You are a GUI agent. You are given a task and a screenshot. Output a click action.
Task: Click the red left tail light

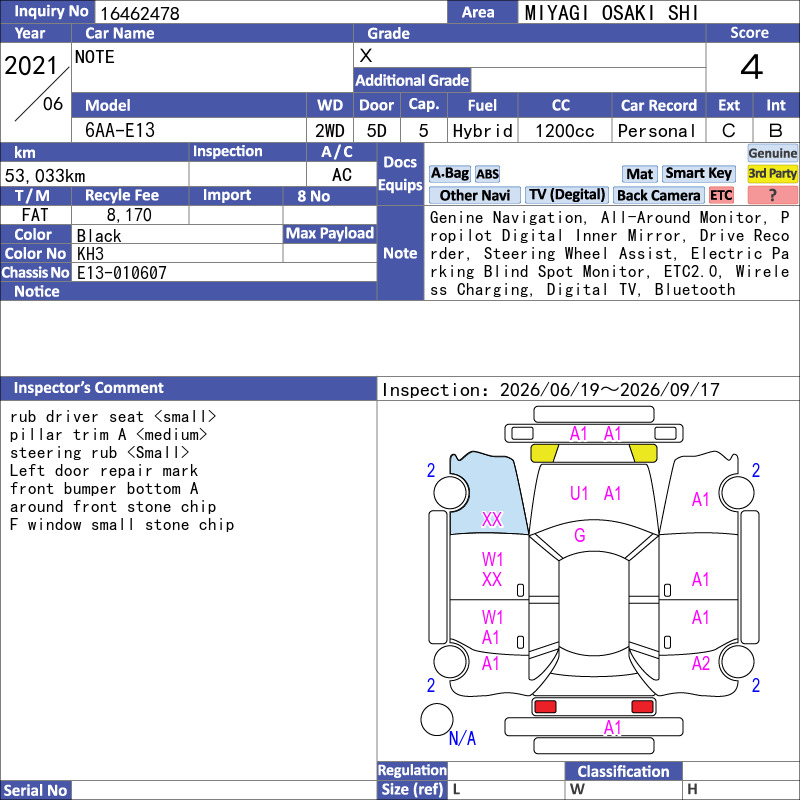(545, 707)
